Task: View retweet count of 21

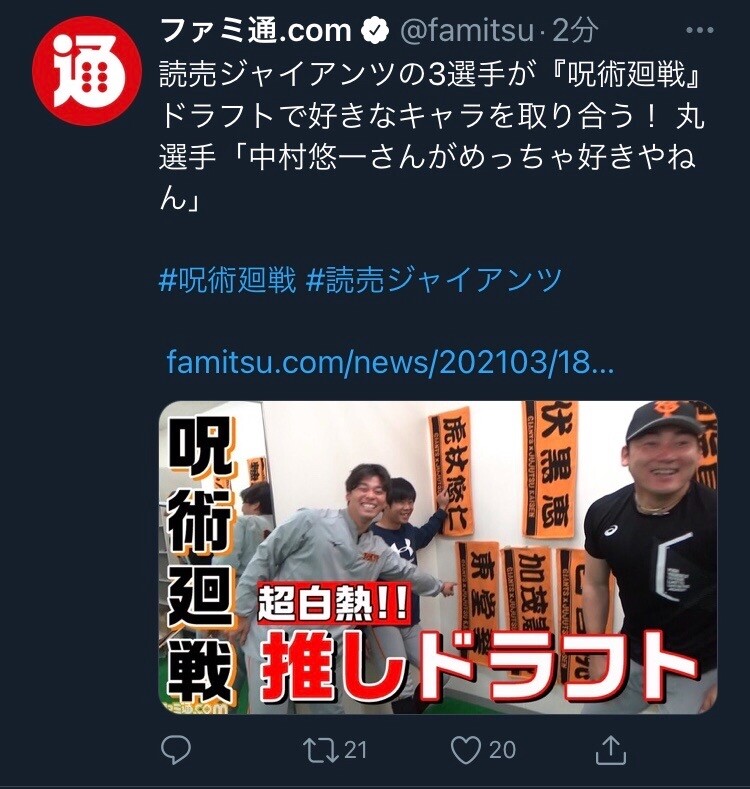Action: pos(355,750)
